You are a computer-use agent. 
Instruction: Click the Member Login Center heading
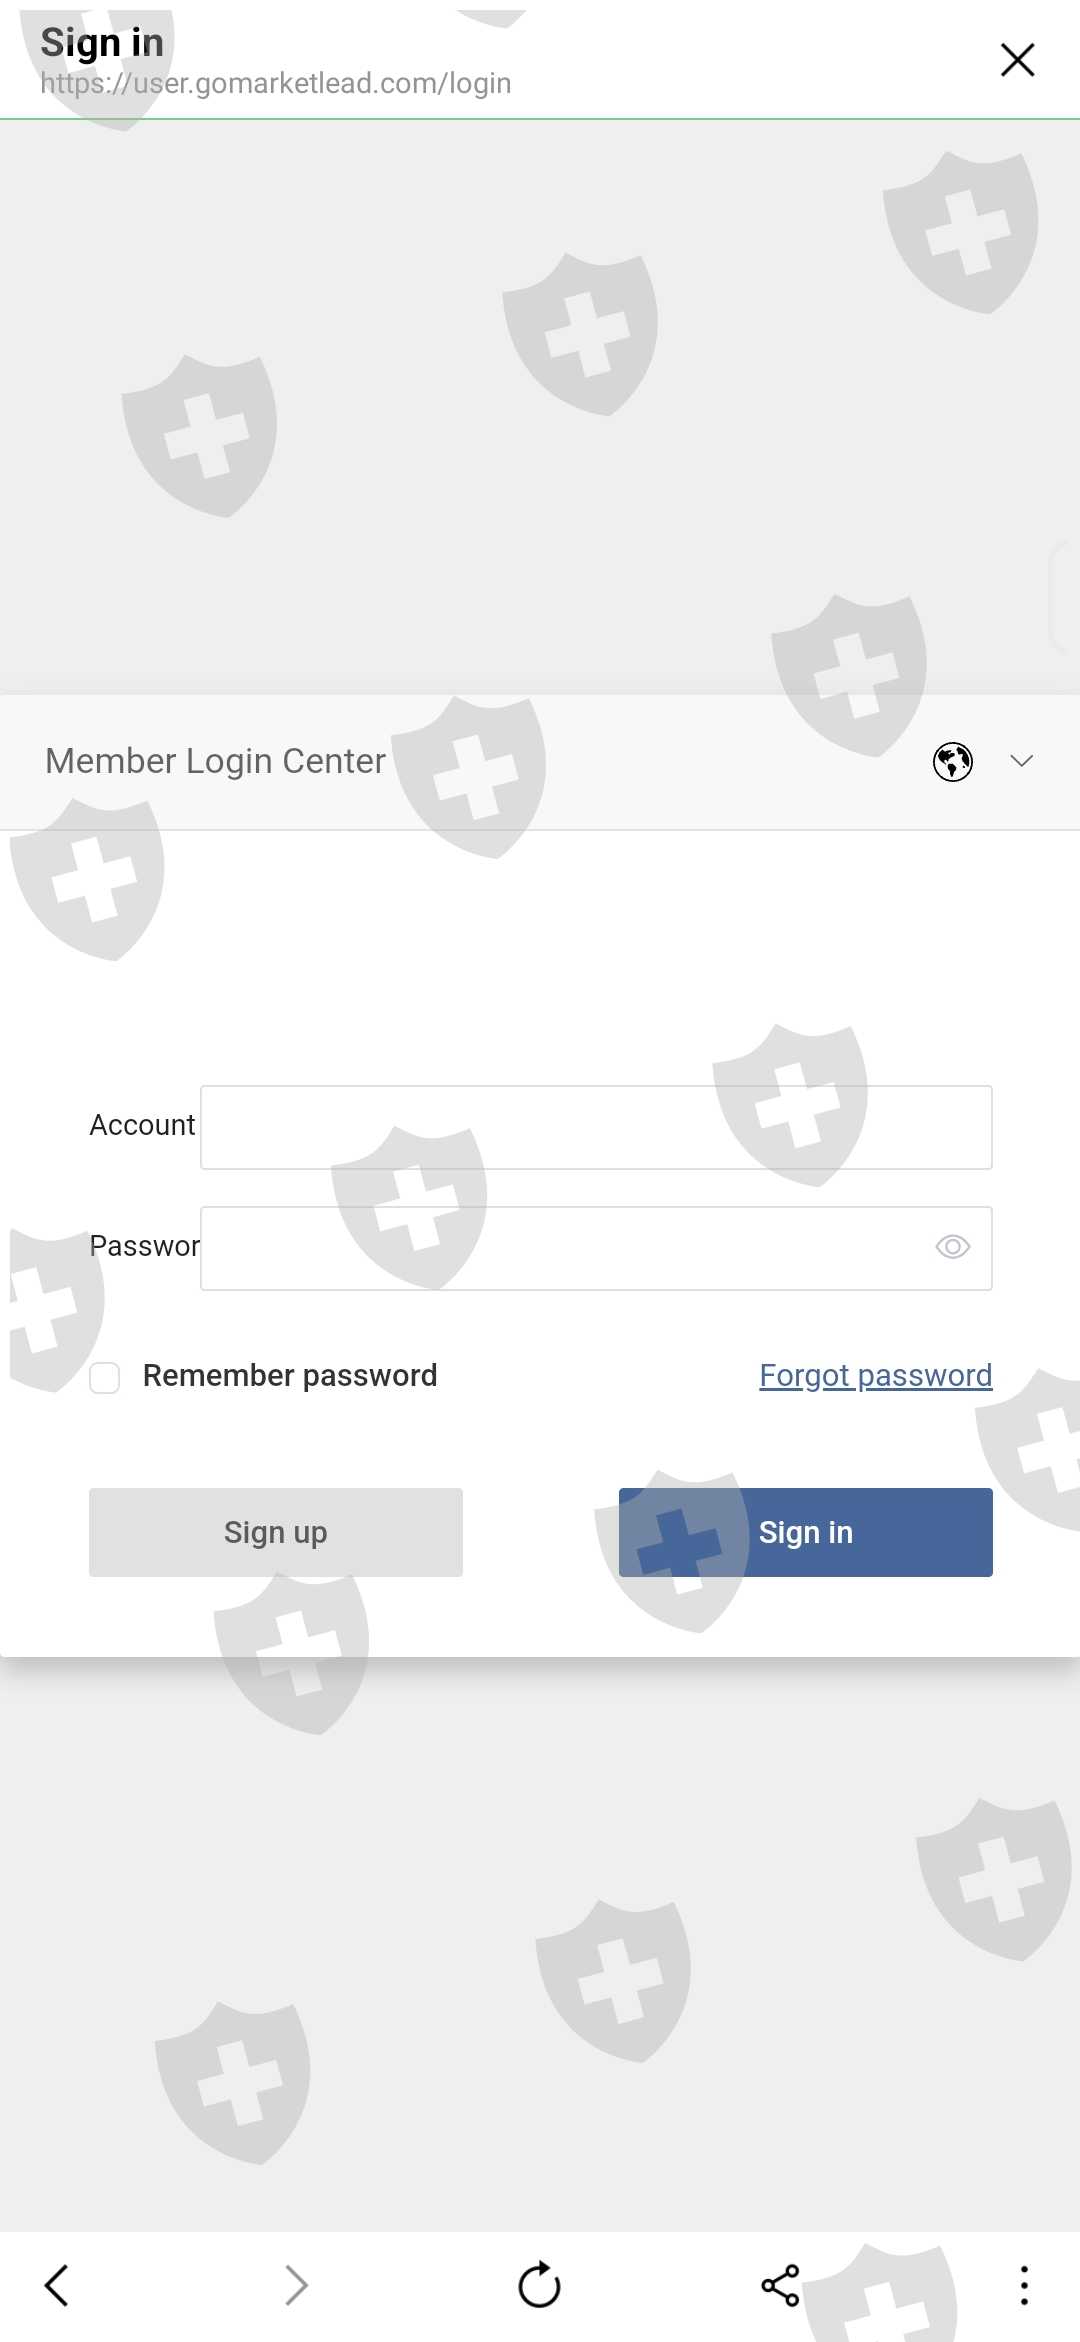coord(216,761)
